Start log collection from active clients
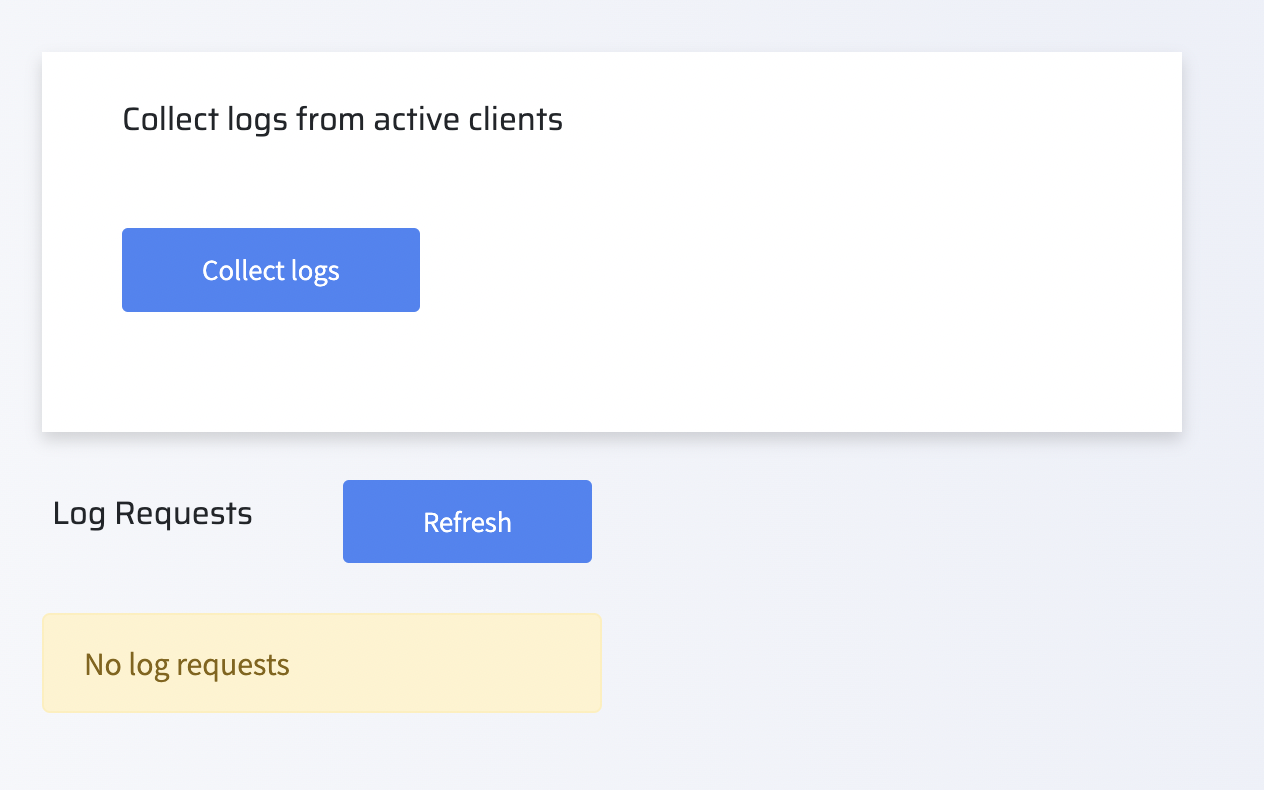 [x=270, y=270]
